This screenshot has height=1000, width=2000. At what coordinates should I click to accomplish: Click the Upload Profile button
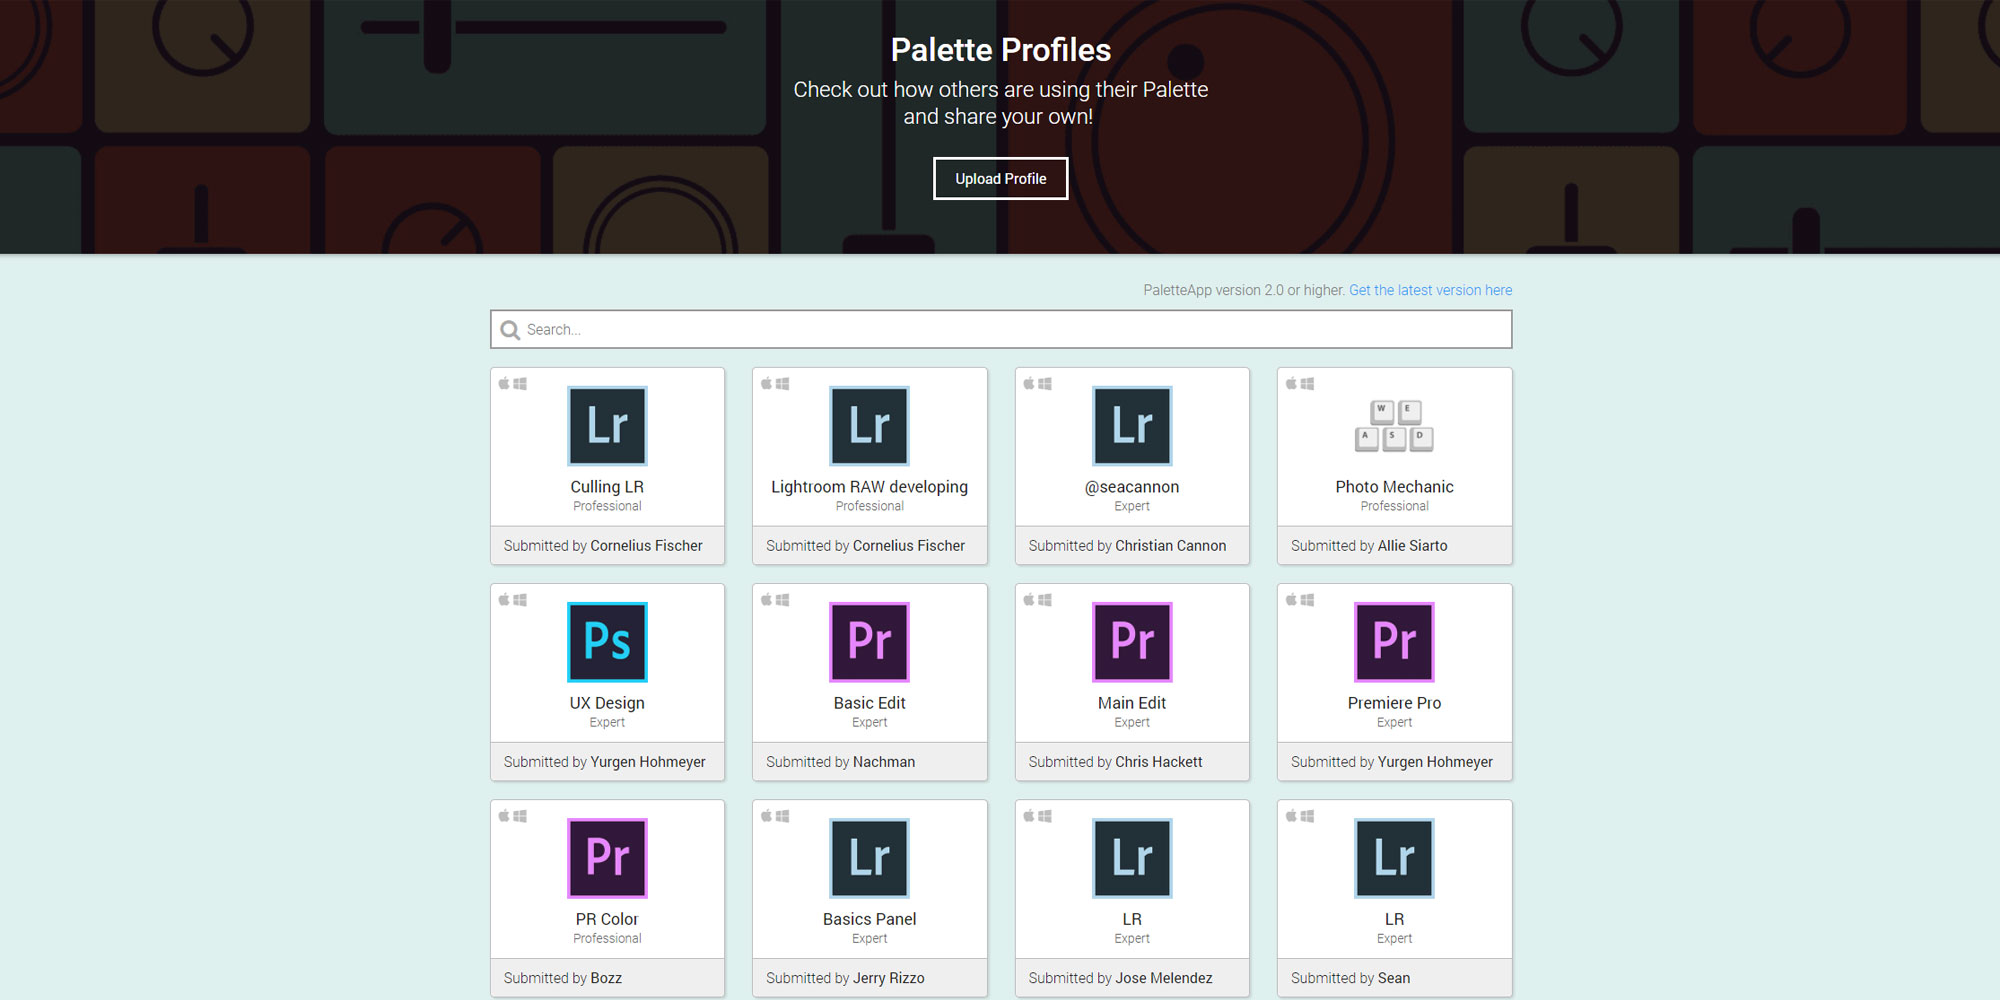click(1000, 179)
